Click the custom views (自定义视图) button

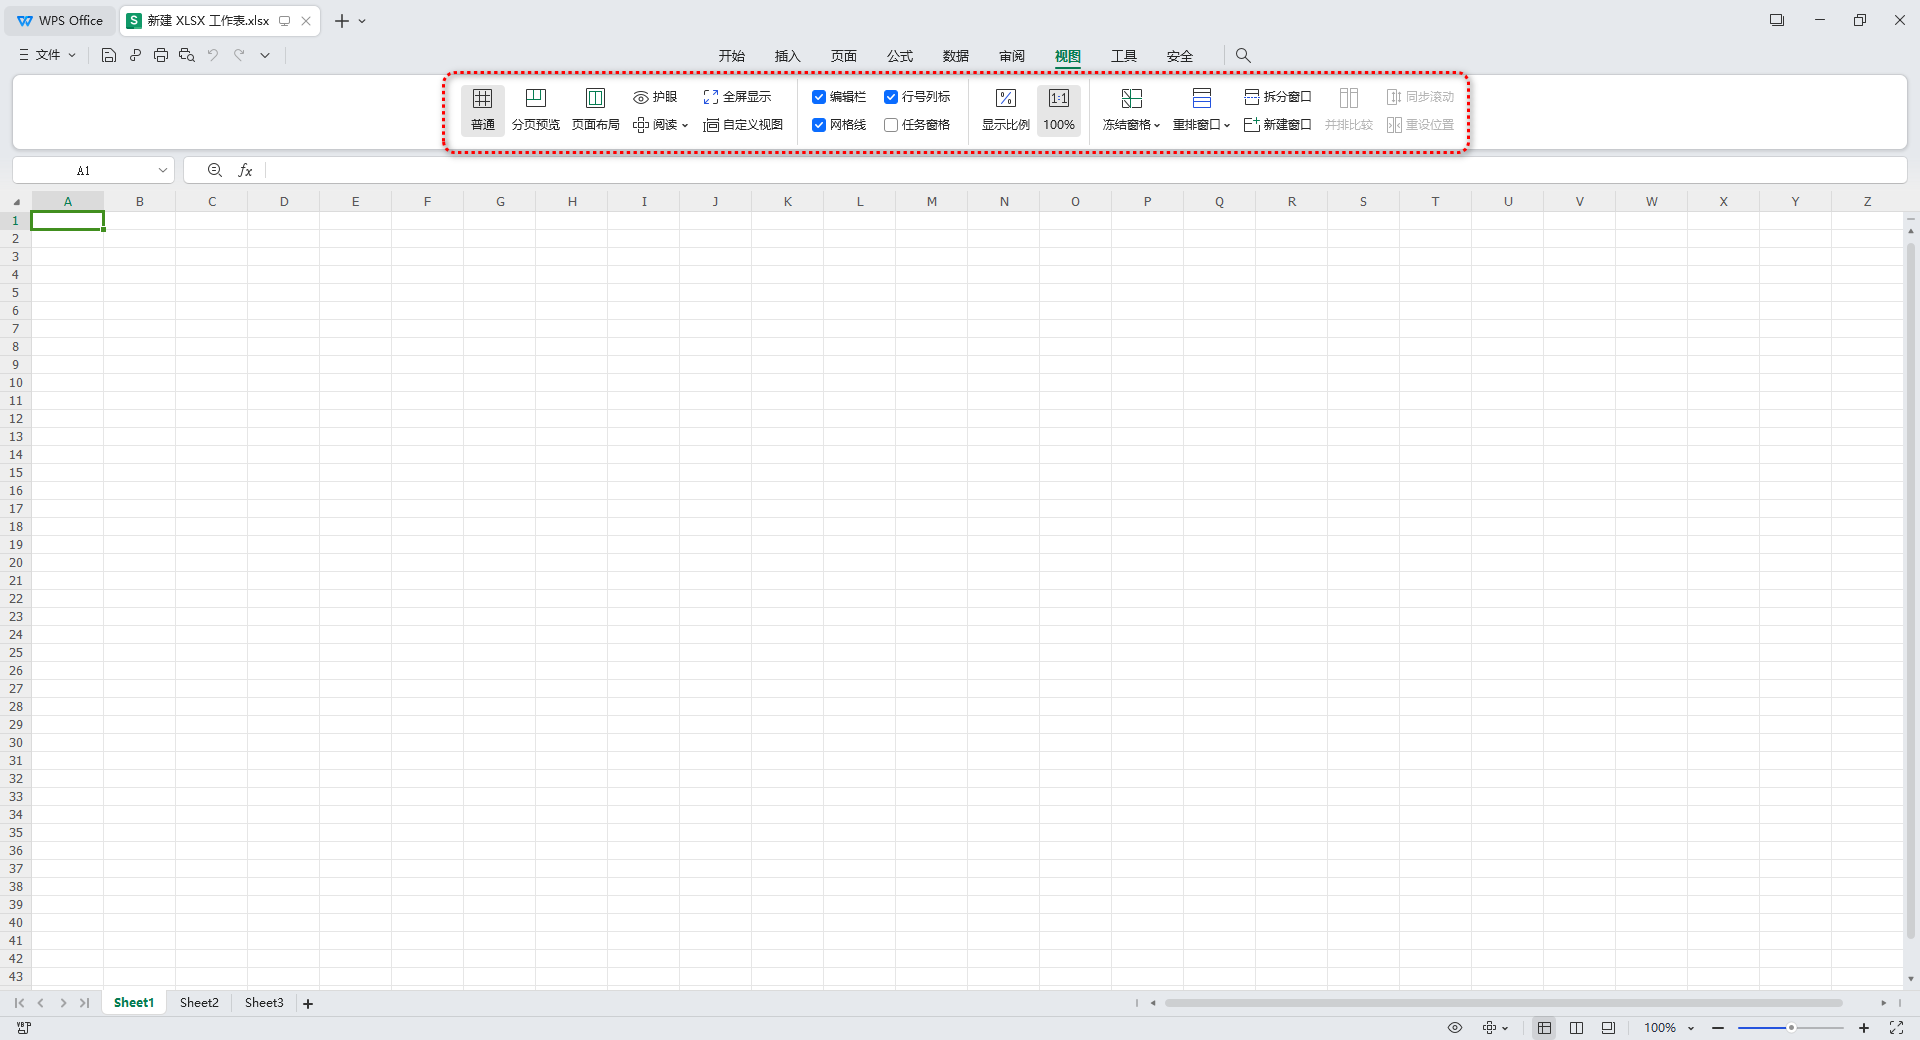point(743,125)
